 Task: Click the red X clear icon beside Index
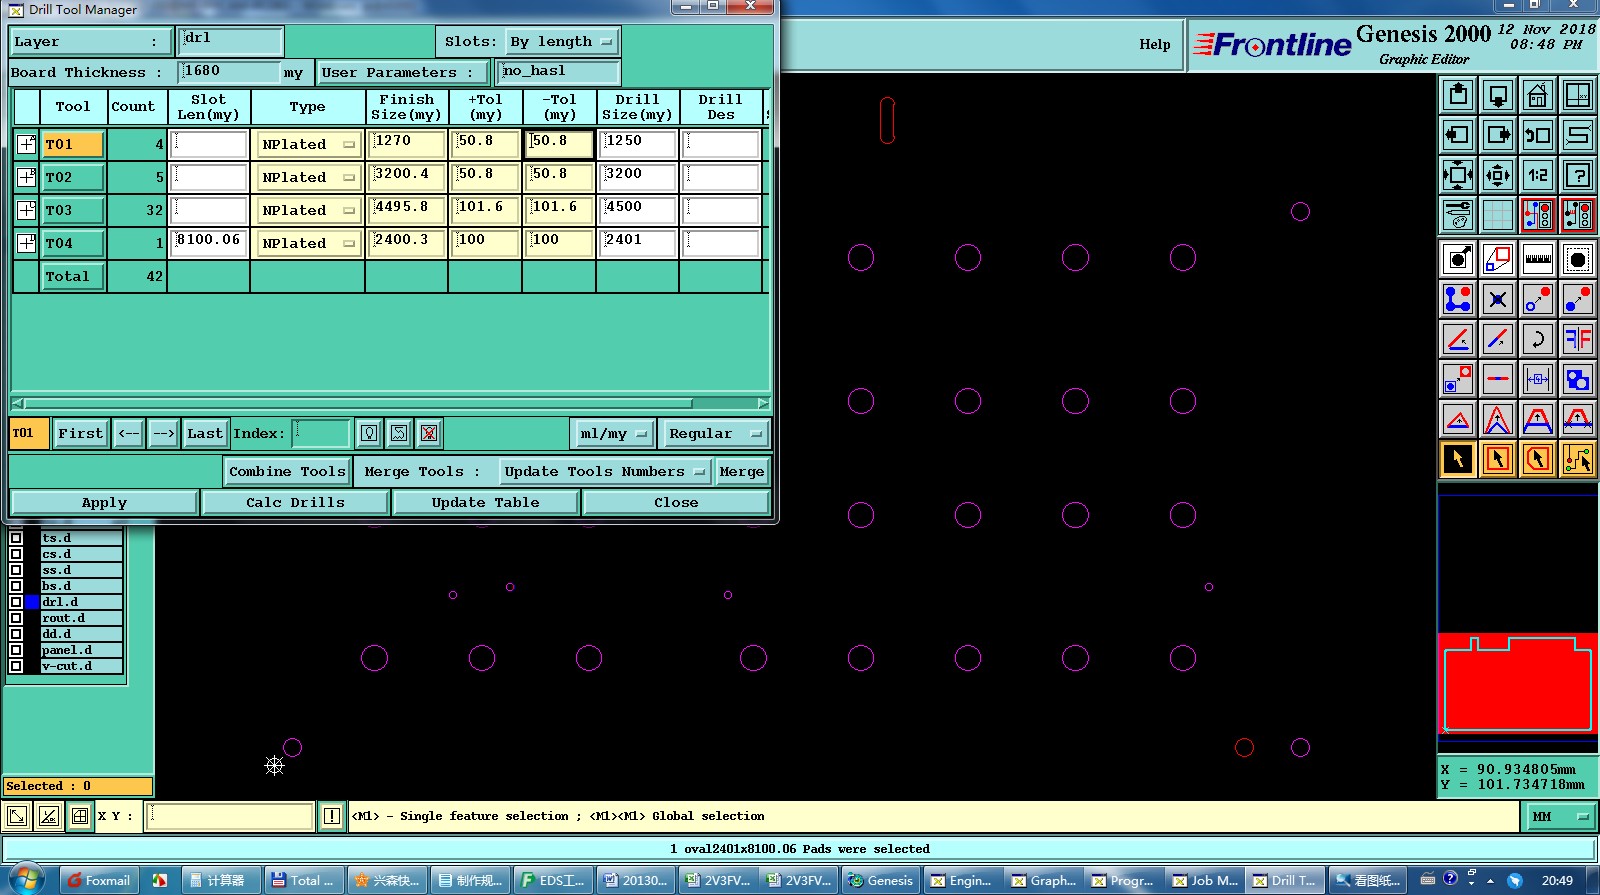(x=429, y=433)
